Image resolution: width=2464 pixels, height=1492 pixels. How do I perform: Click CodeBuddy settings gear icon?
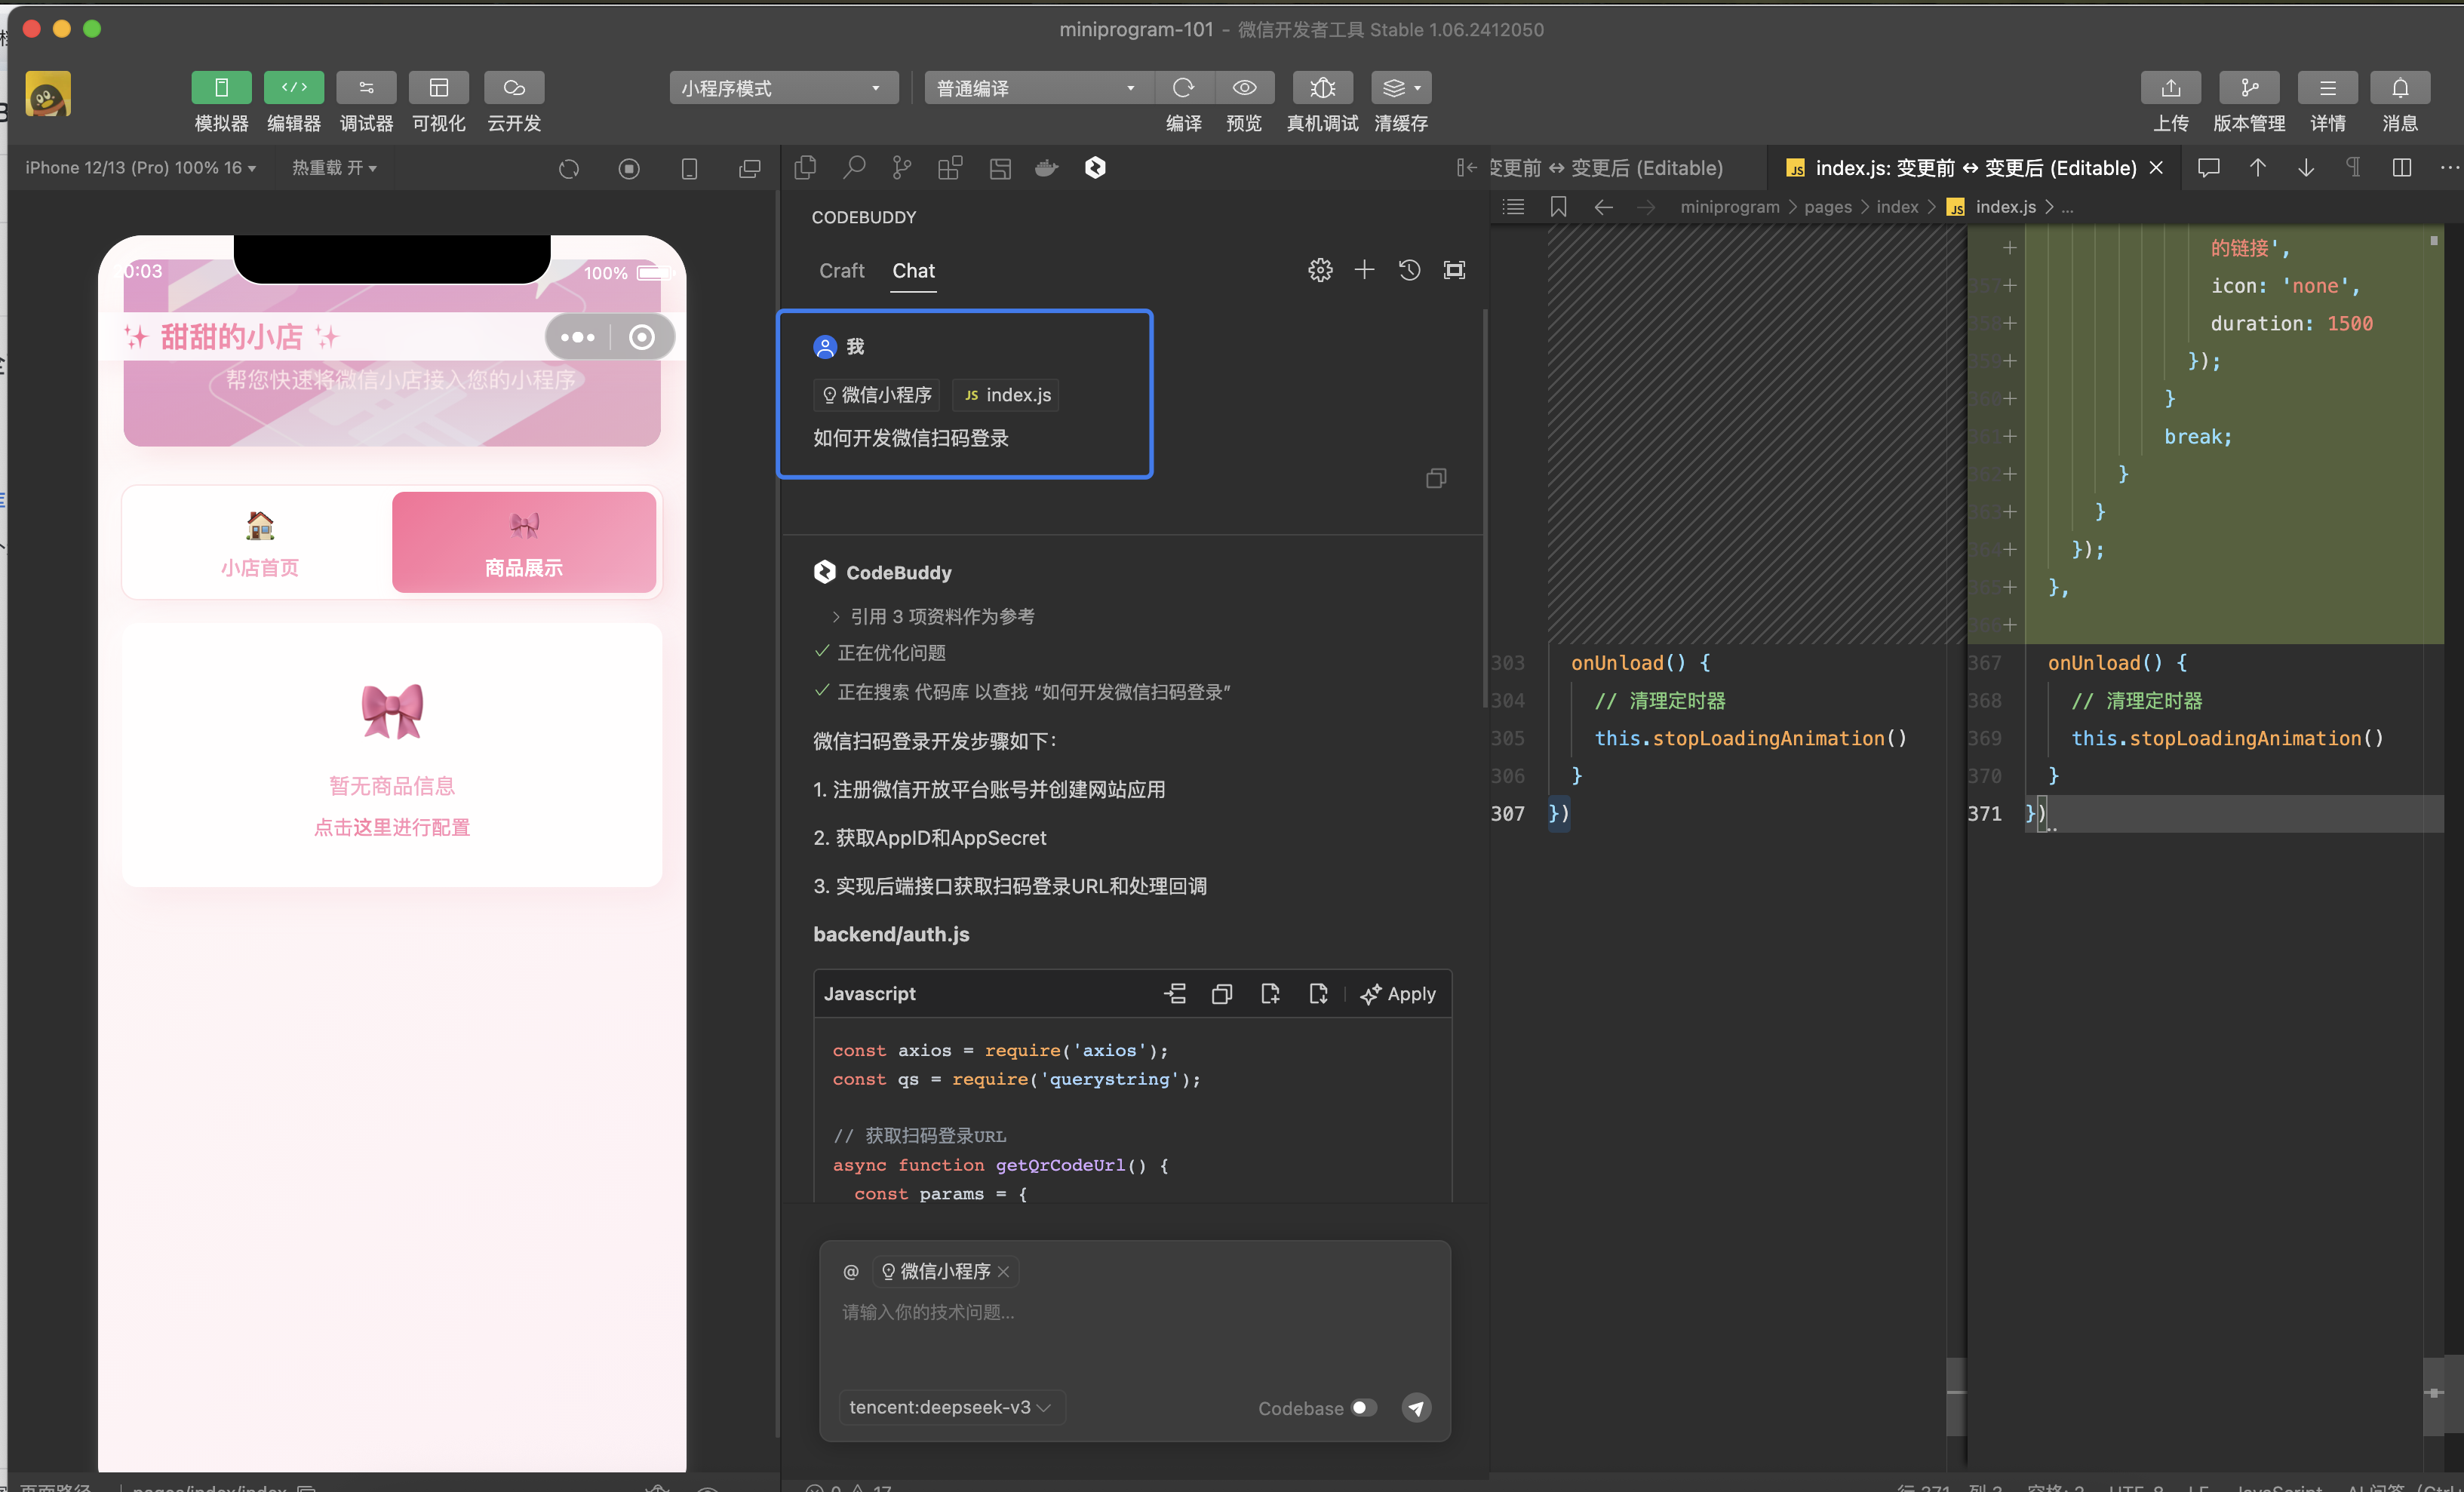1320,270
